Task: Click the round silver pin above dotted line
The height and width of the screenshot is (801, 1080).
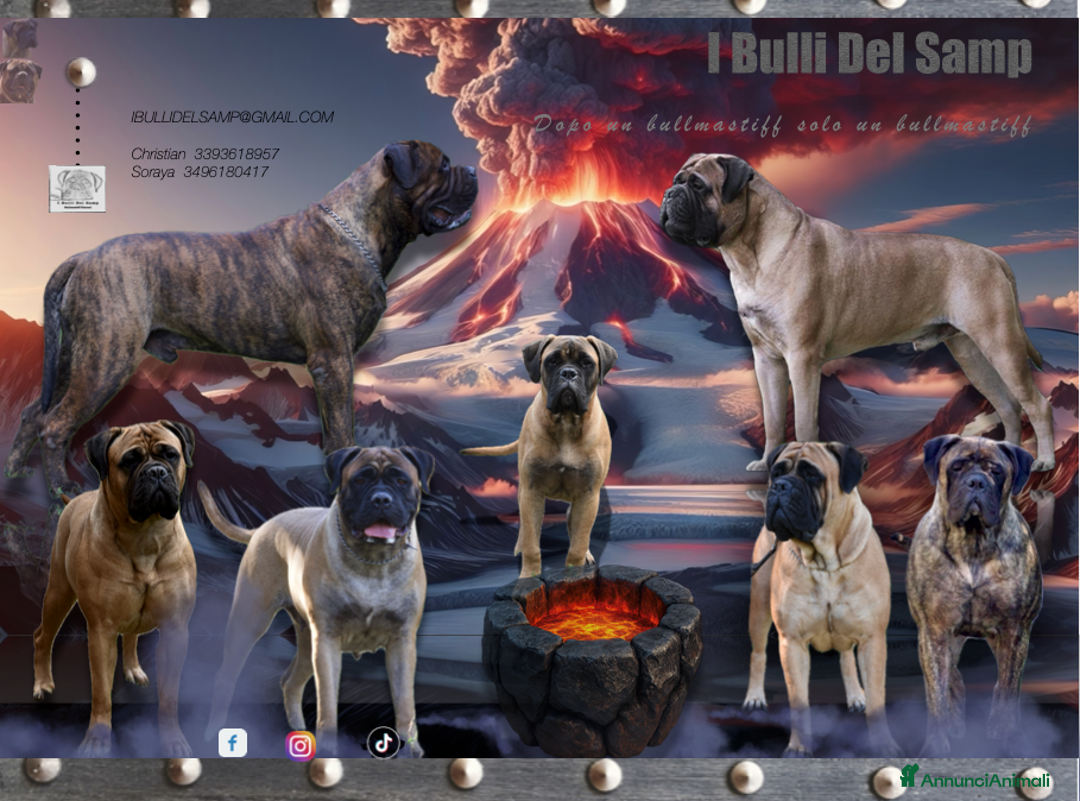Action: [80, 71]
